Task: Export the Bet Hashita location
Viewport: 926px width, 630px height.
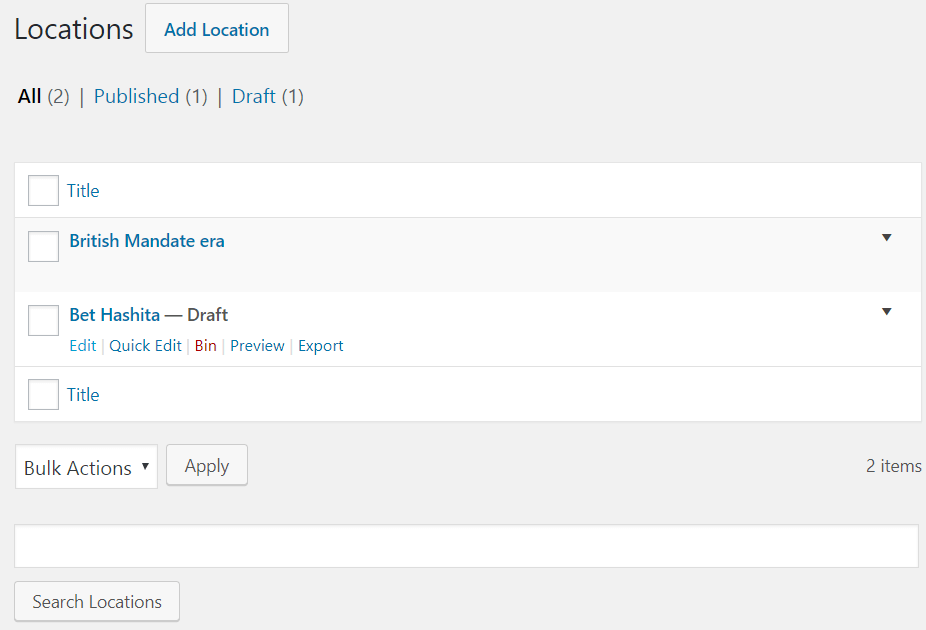Action: [x=320, y=346]
